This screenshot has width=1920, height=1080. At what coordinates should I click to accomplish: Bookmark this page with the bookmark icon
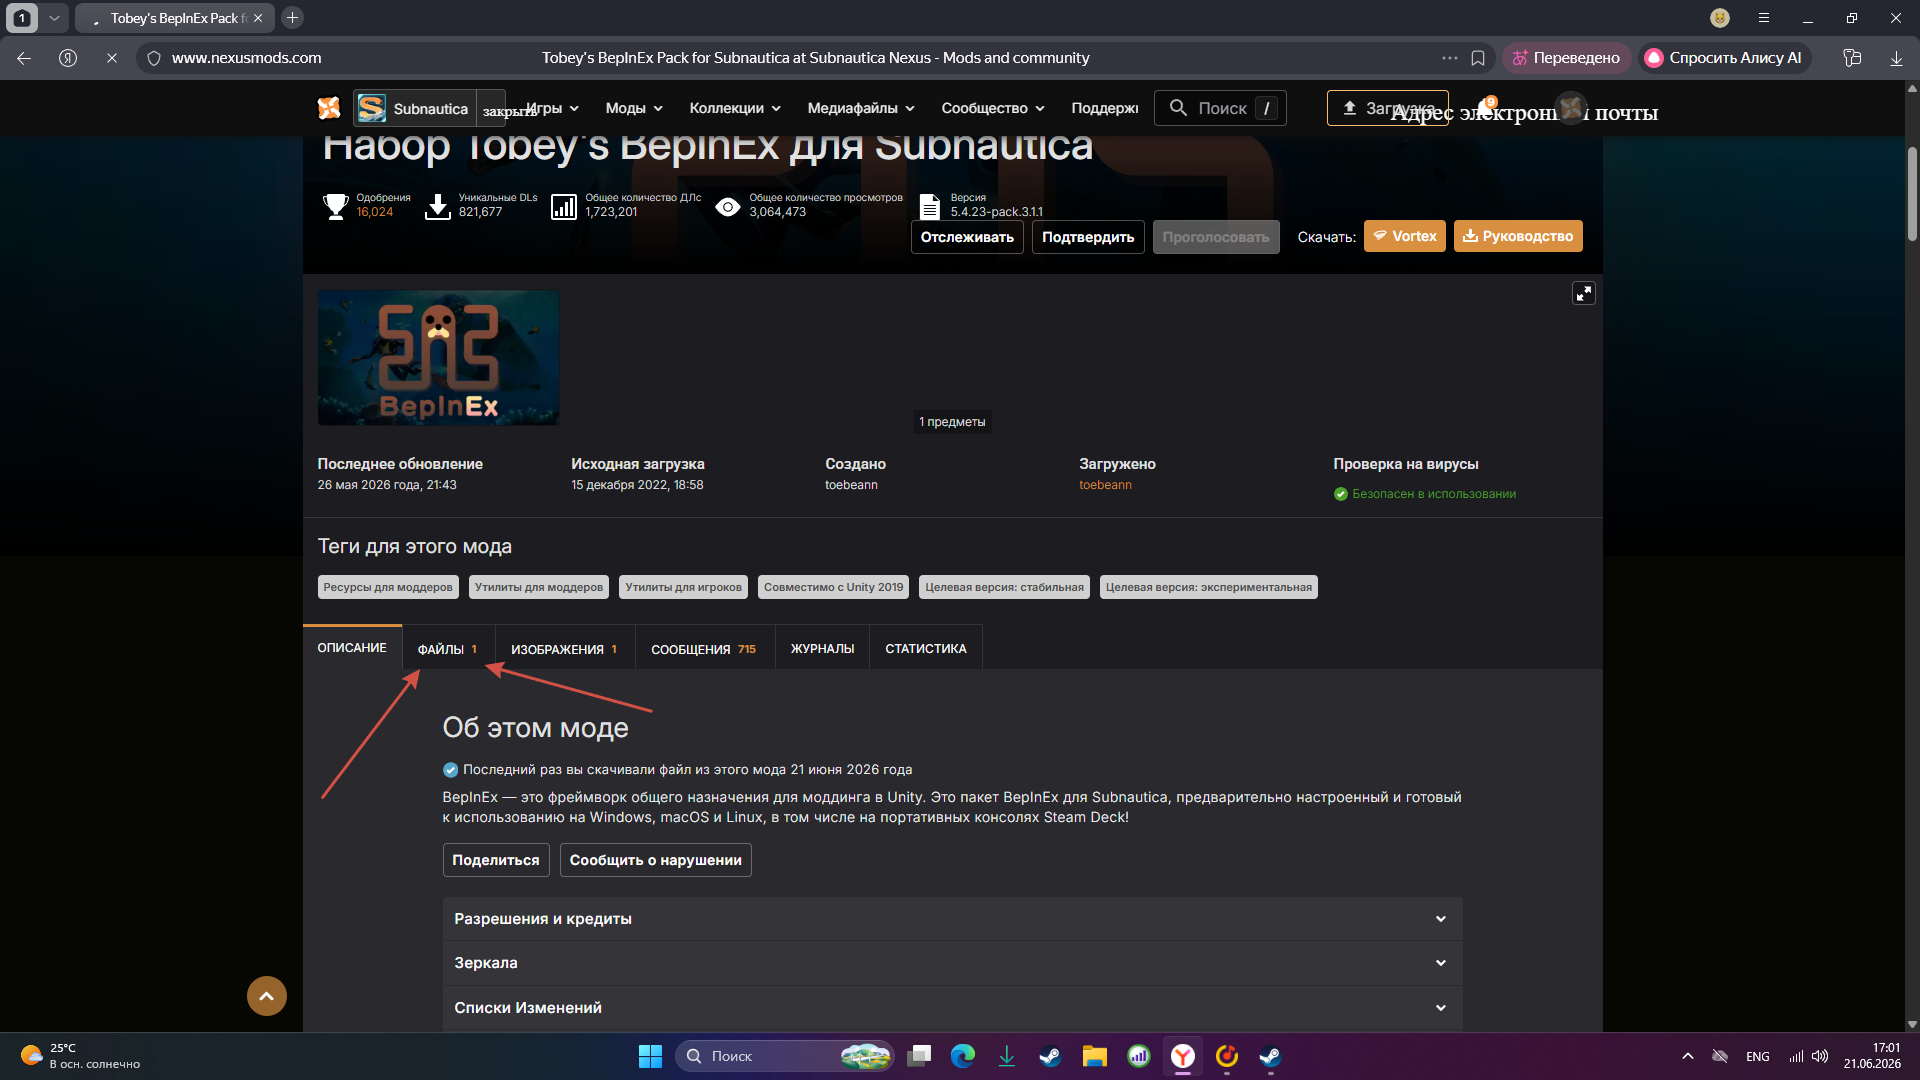[1478, 58]
